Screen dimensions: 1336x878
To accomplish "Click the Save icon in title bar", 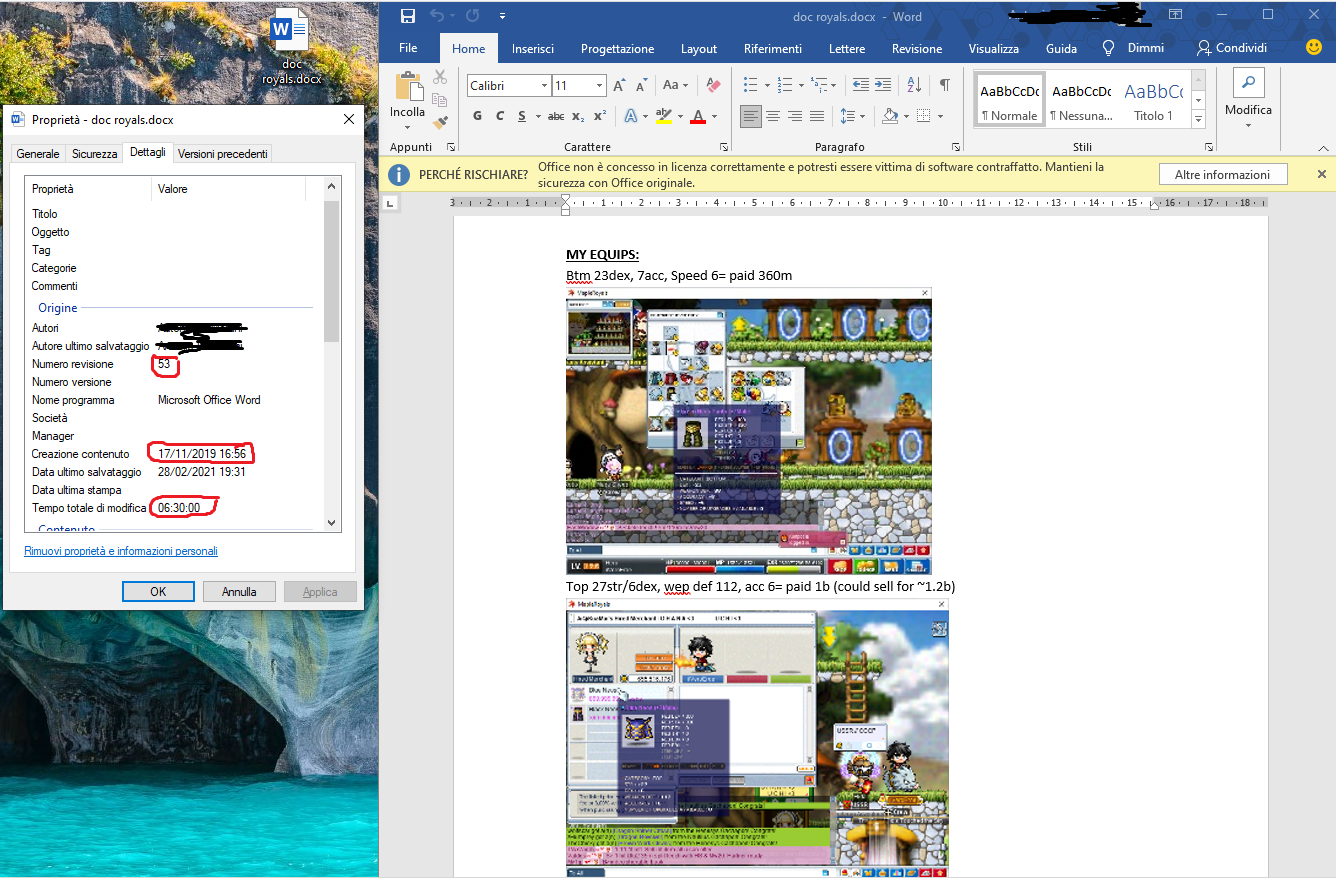I will (x=408, y=16).
